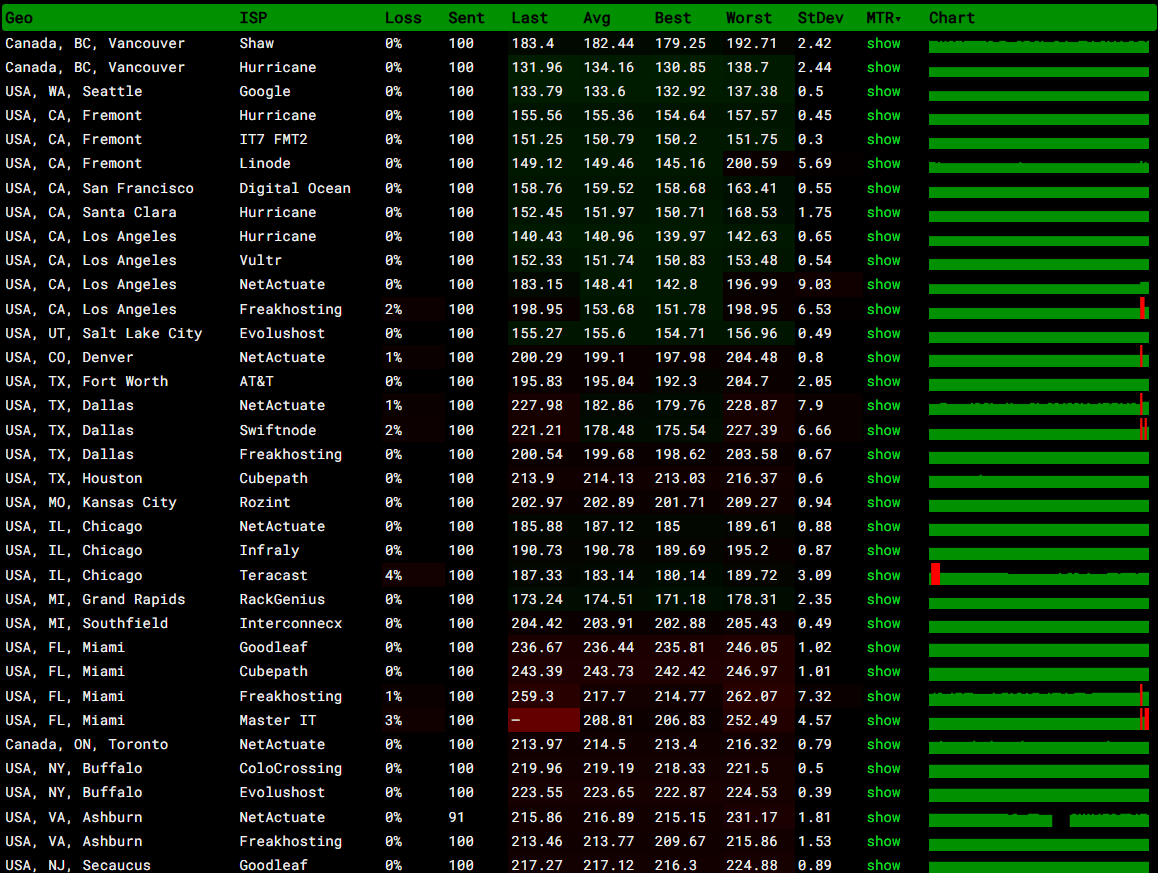Sort by the ISP column header
The width and height of the screenshot is (1158, 873).
coord(253,18)
